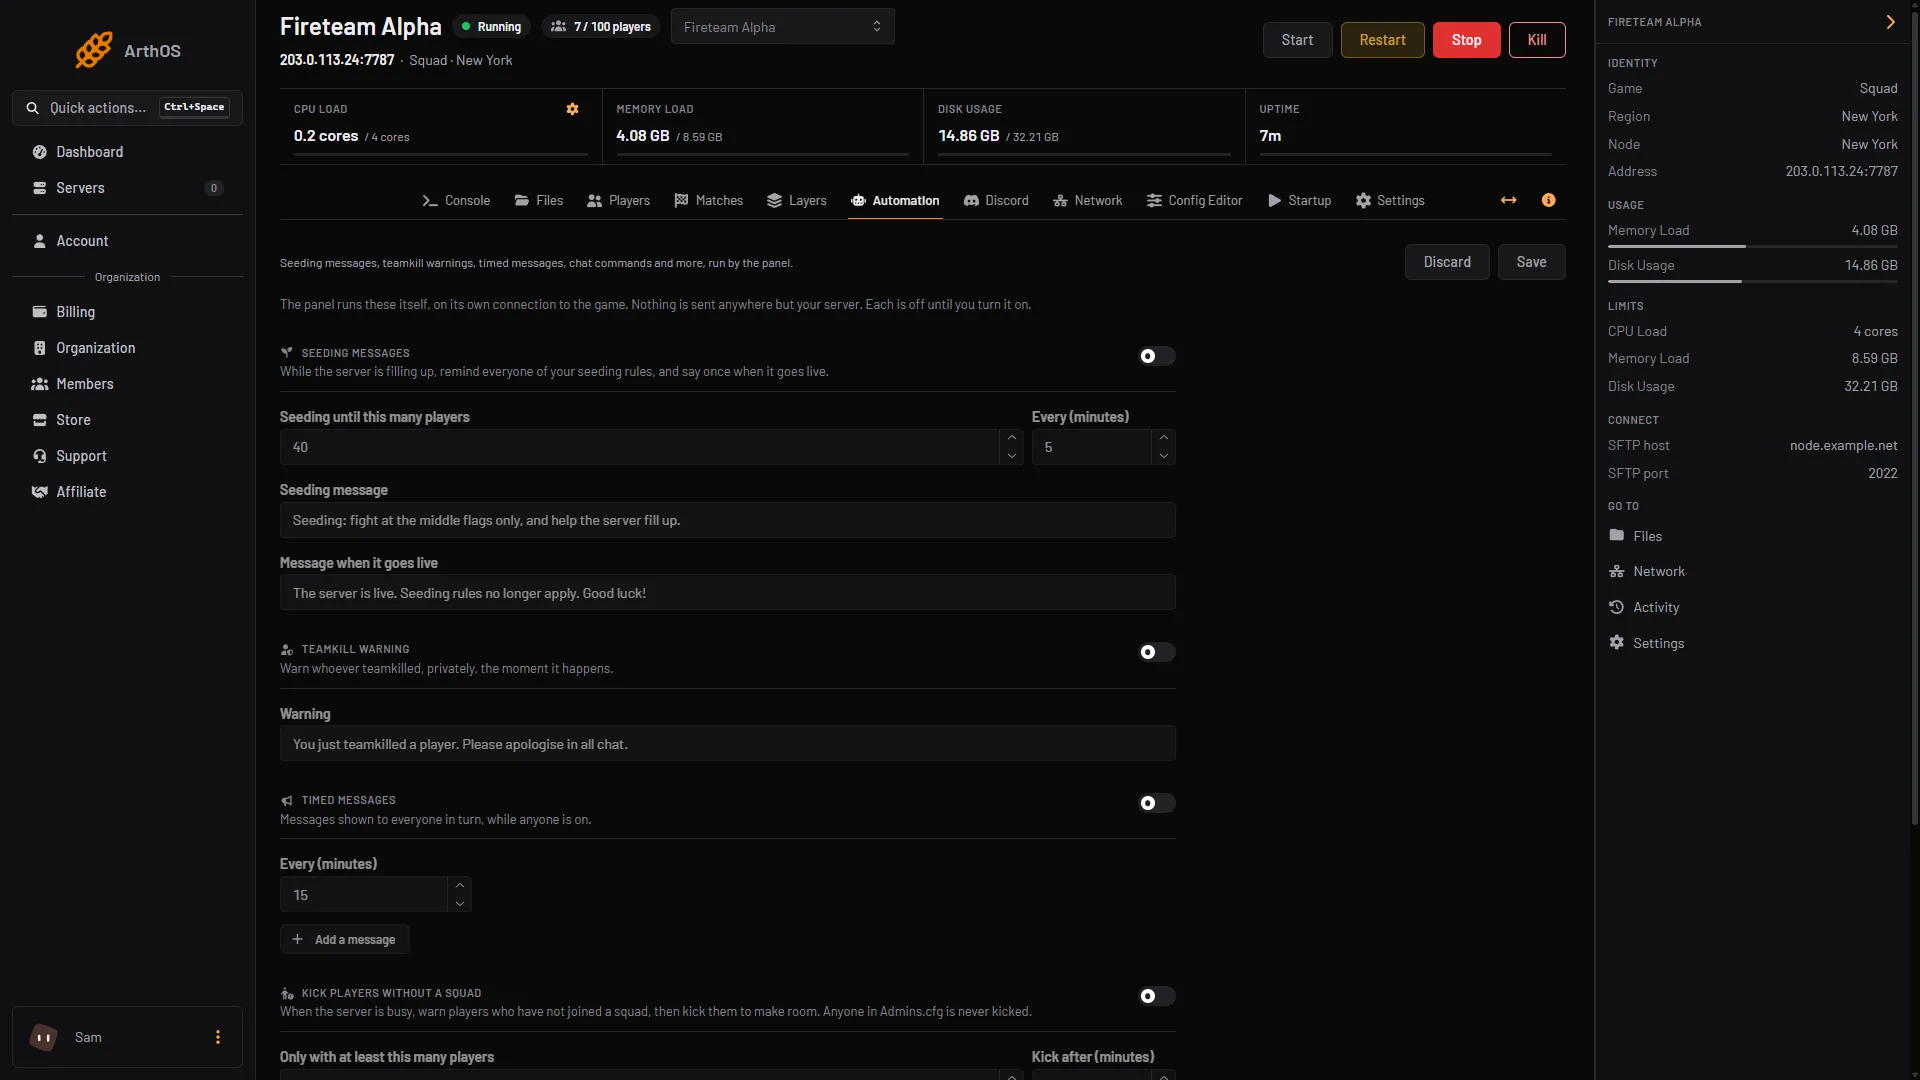Click the Files folder icon in Go To

(x=1617, y=536)
